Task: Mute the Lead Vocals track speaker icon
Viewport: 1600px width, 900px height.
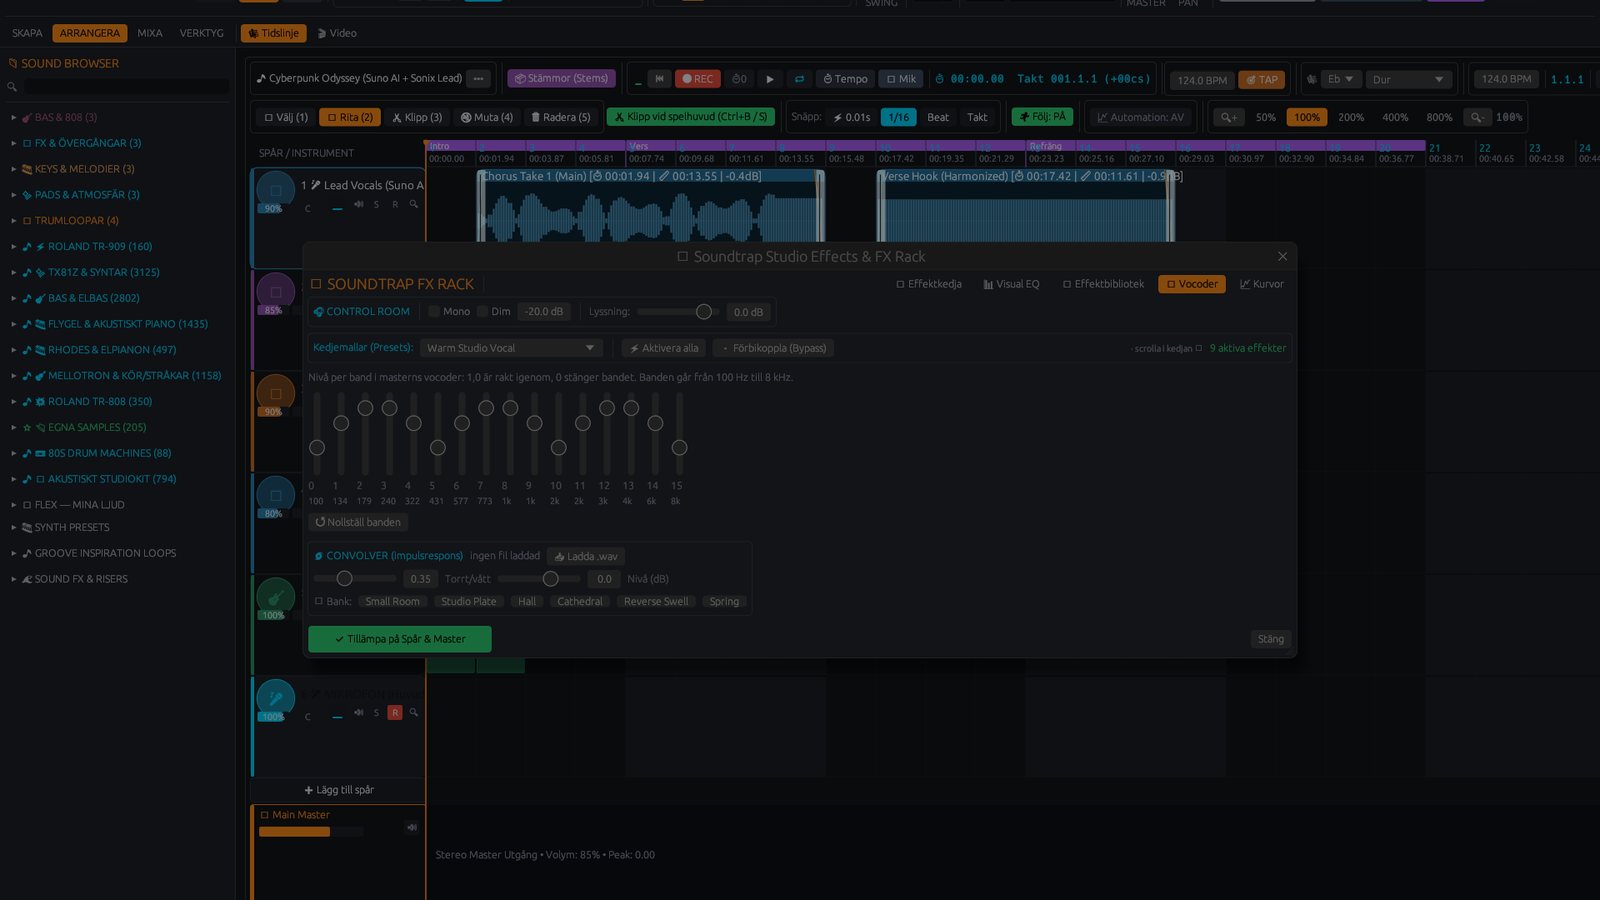Action: click(x=358, y=205)
